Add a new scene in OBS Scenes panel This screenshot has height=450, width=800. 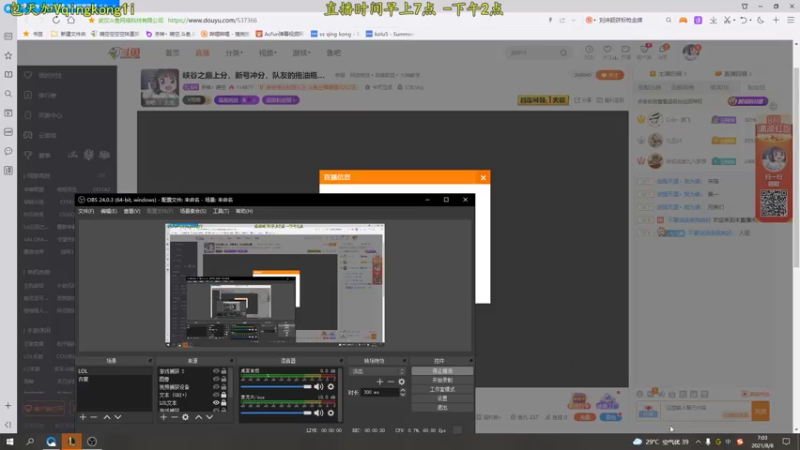[x=83, y=417]
